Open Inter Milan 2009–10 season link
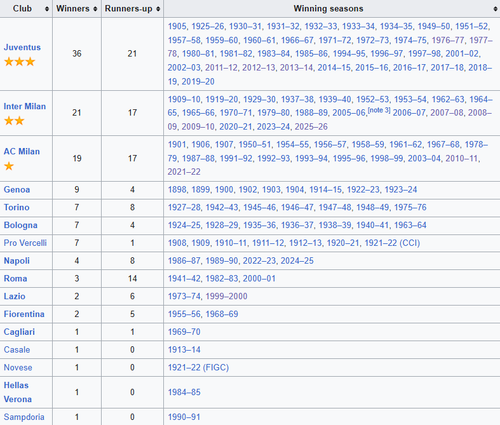 click(198, 127)
